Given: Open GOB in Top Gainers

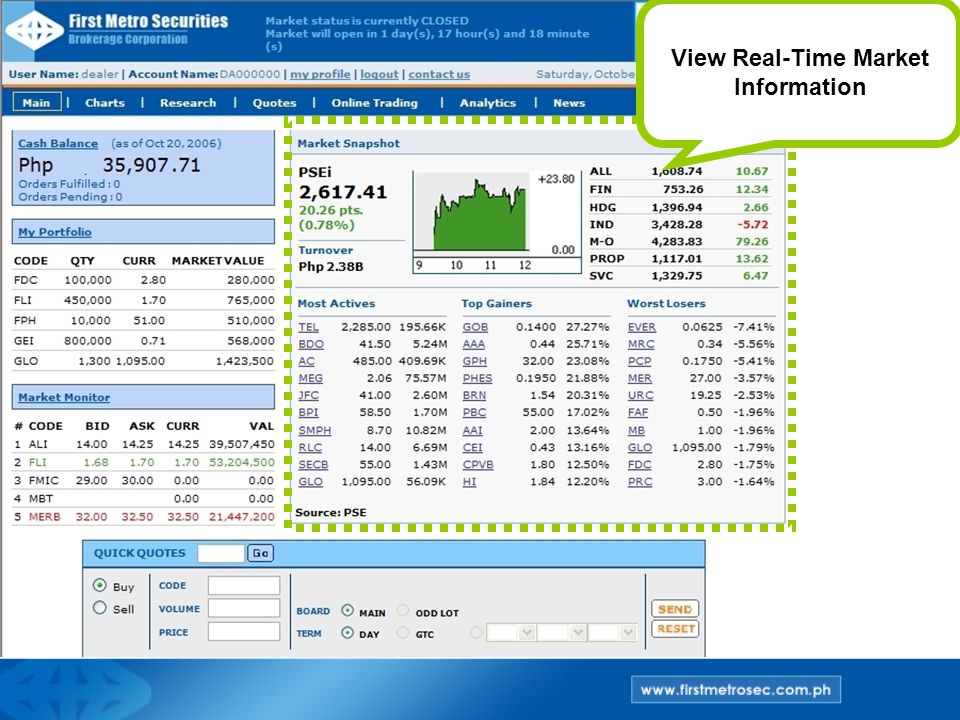Looking at the screenshot, I should [475, 328].
